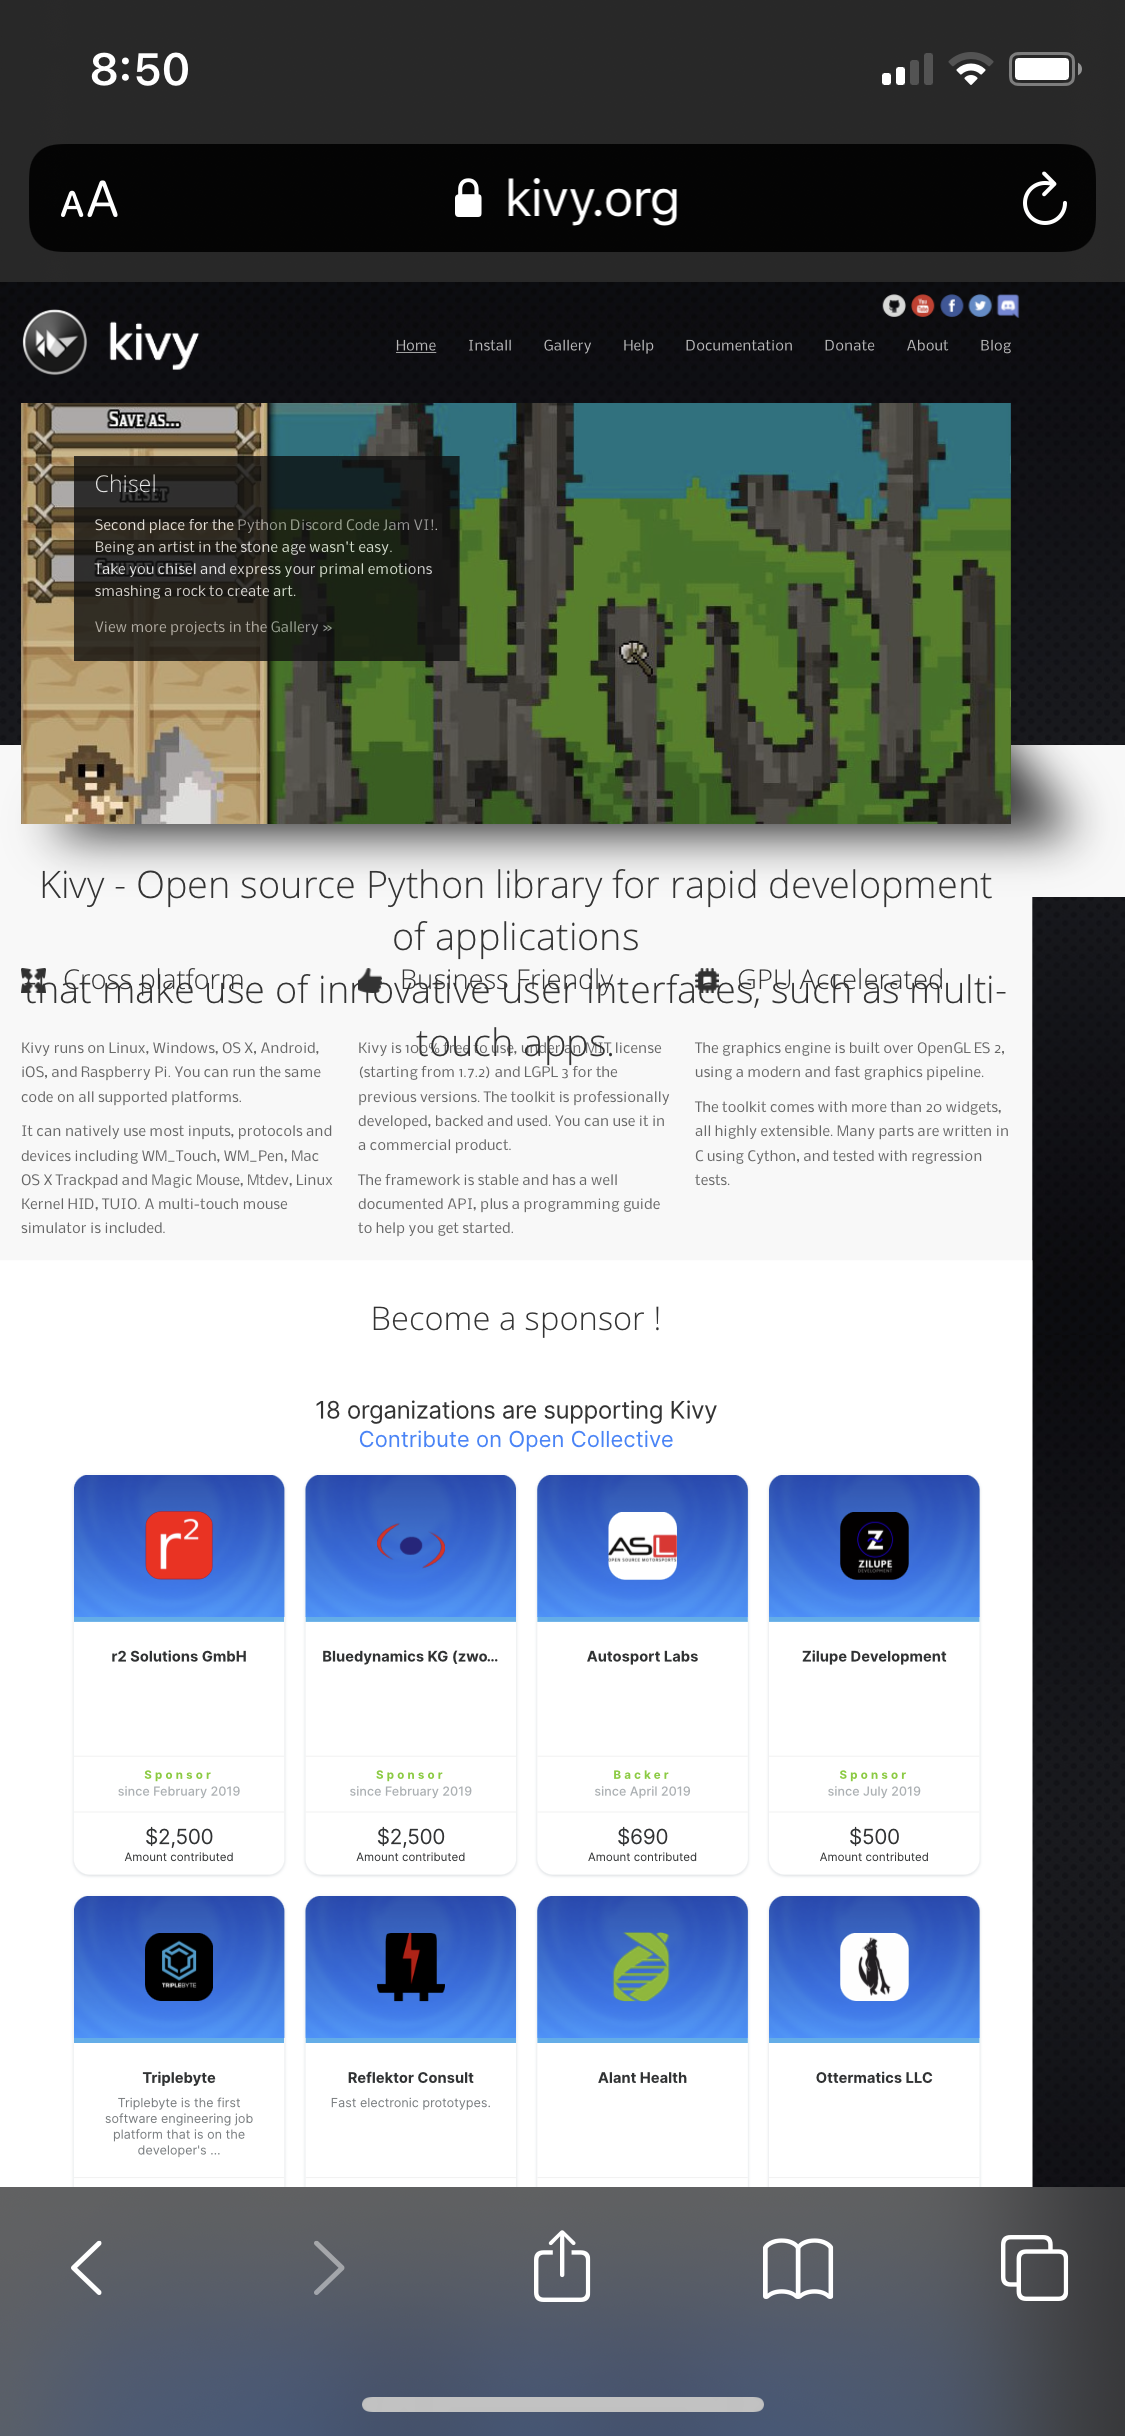Open the About menu item
This screenshot has width=1125, height=2436.
[x=927, y=345]
